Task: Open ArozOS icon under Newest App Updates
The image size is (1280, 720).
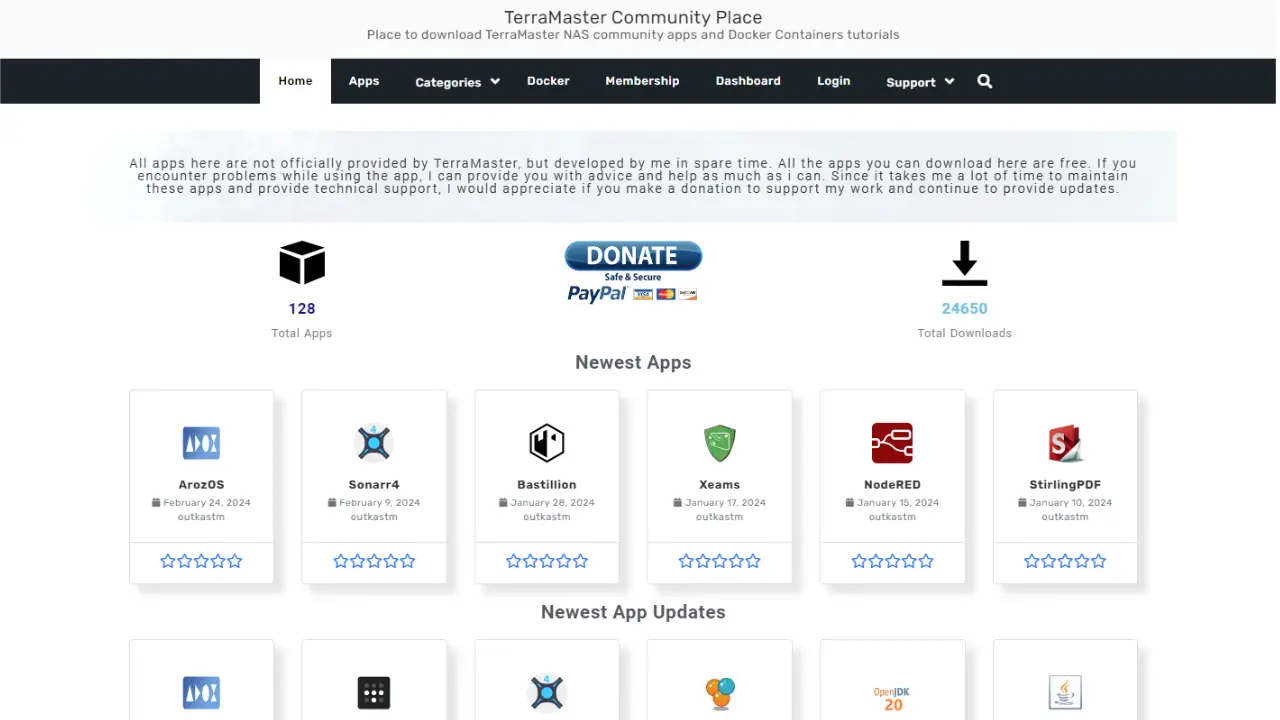Action: click(201, 692)
